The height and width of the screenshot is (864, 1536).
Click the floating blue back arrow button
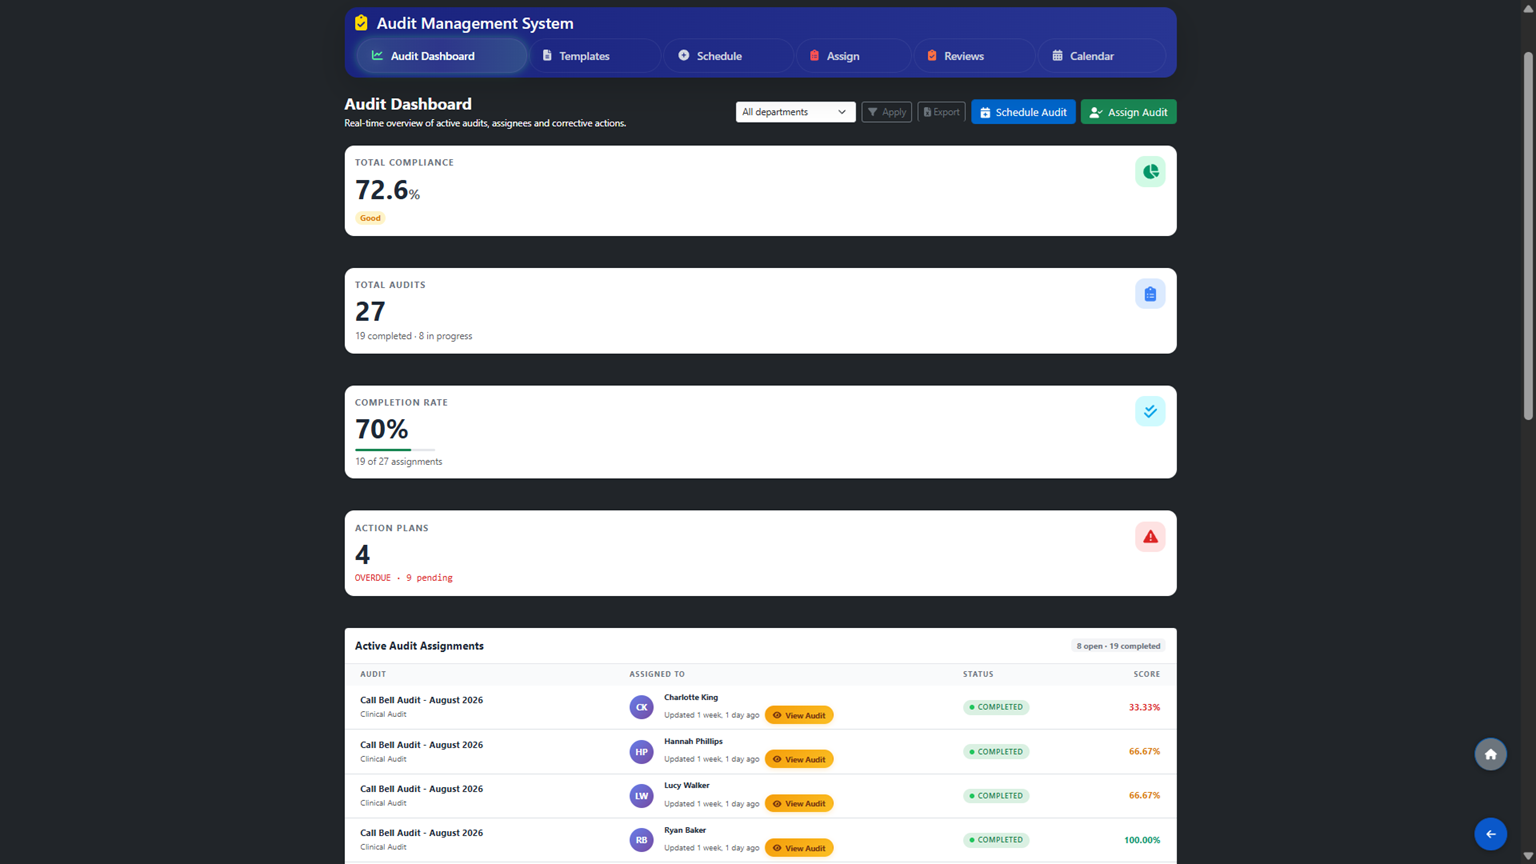[1490, 834]
